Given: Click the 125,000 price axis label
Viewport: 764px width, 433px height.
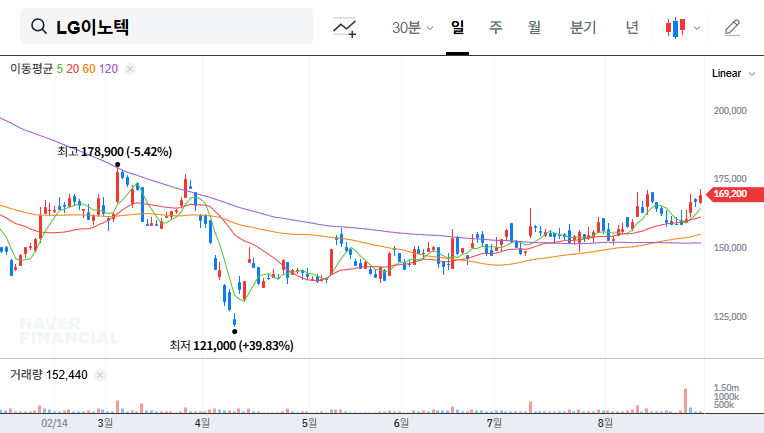Looking at the screenshot, I should [x=730, y=317].
